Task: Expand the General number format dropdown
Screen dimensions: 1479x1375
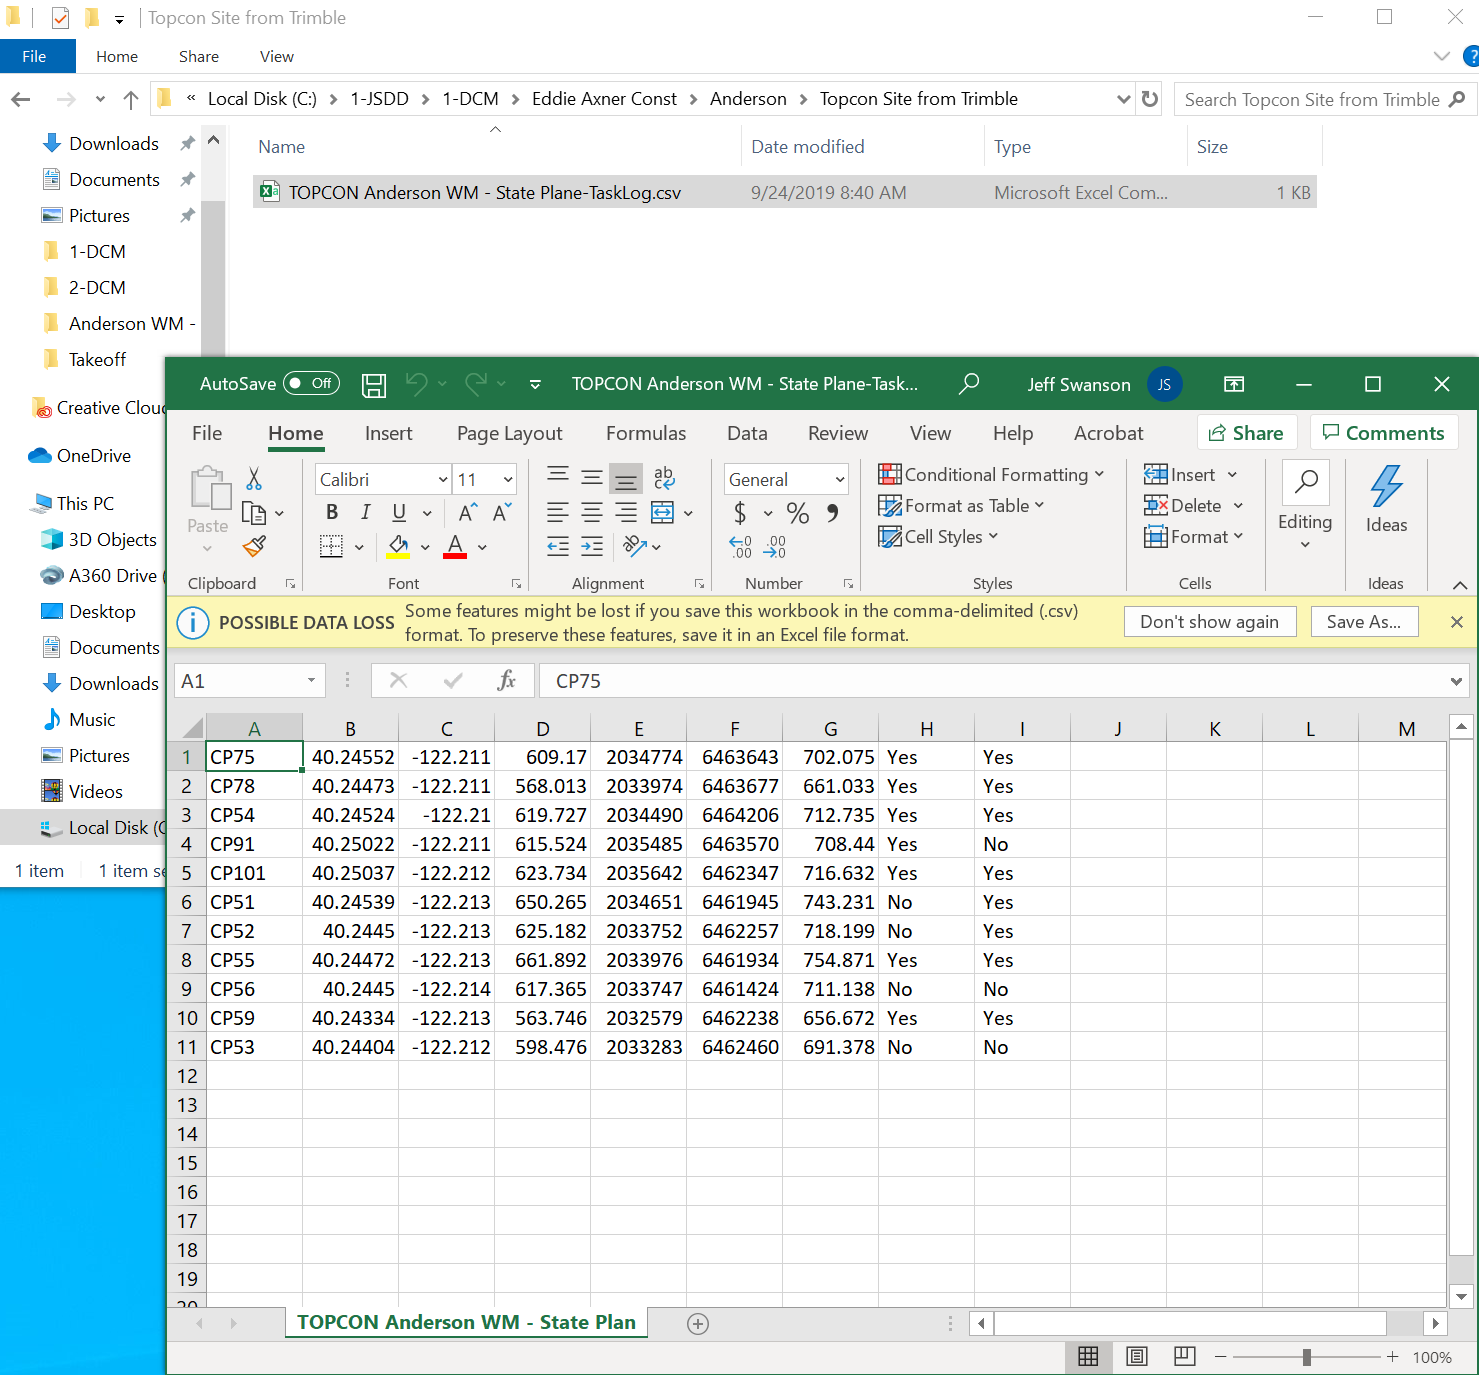Action: coord(839,480)
